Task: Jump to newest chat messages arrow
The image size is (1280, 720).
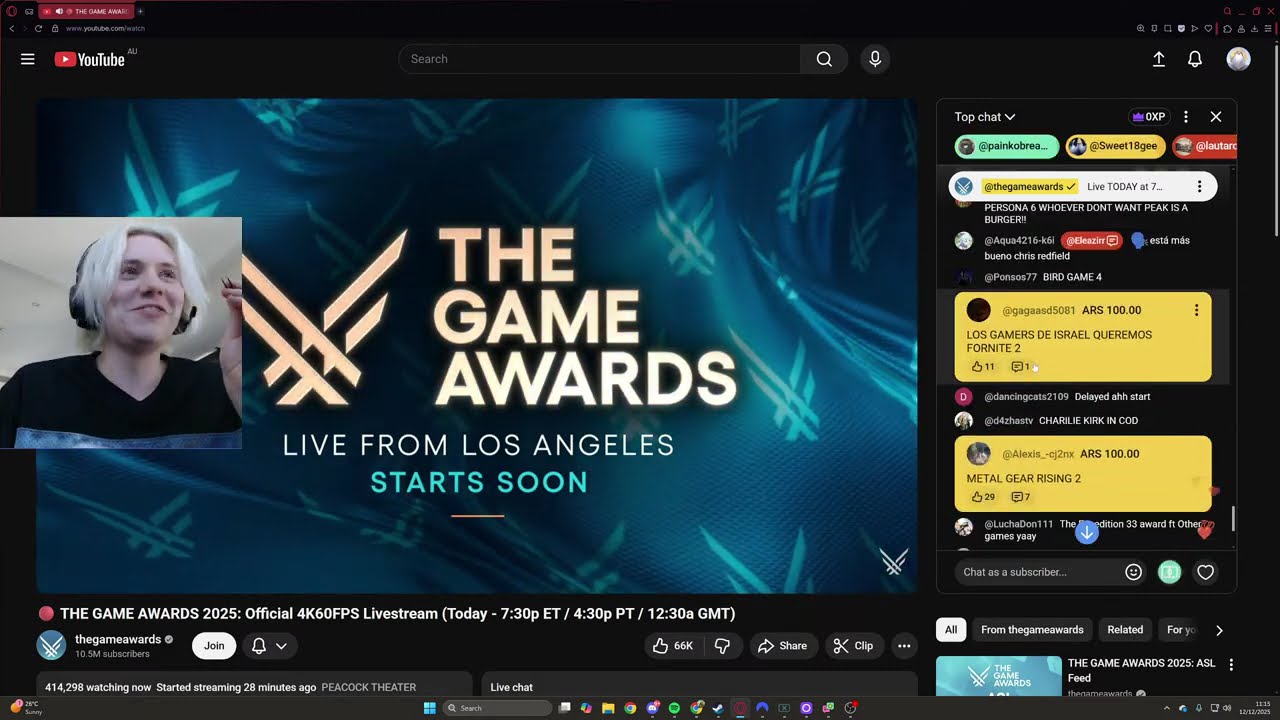Action: [1087, 533]
